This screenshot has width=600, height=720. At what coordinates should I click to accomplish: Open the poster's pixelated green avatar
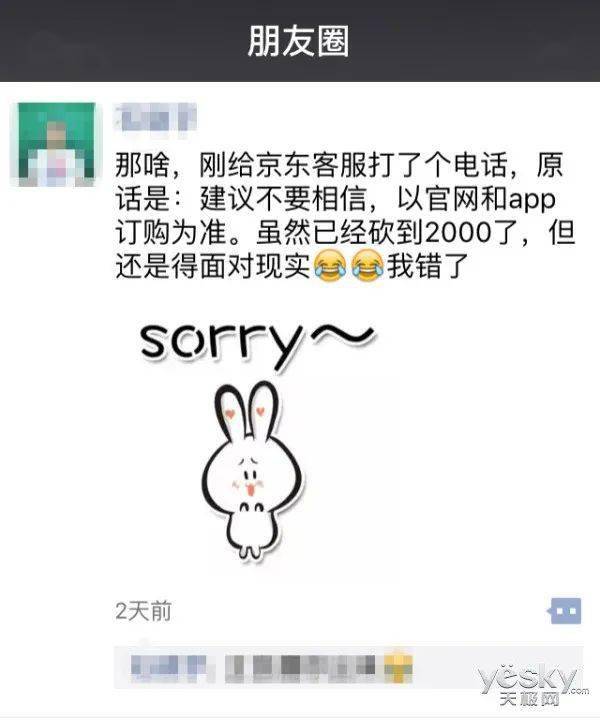pyautogui.click(x=56, y=144)
